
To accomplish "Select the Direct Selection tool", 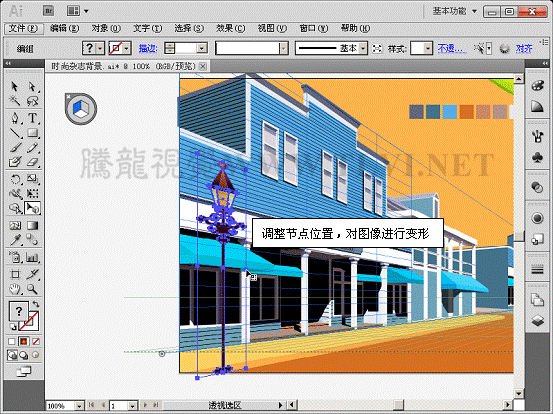I will [32, 86].
